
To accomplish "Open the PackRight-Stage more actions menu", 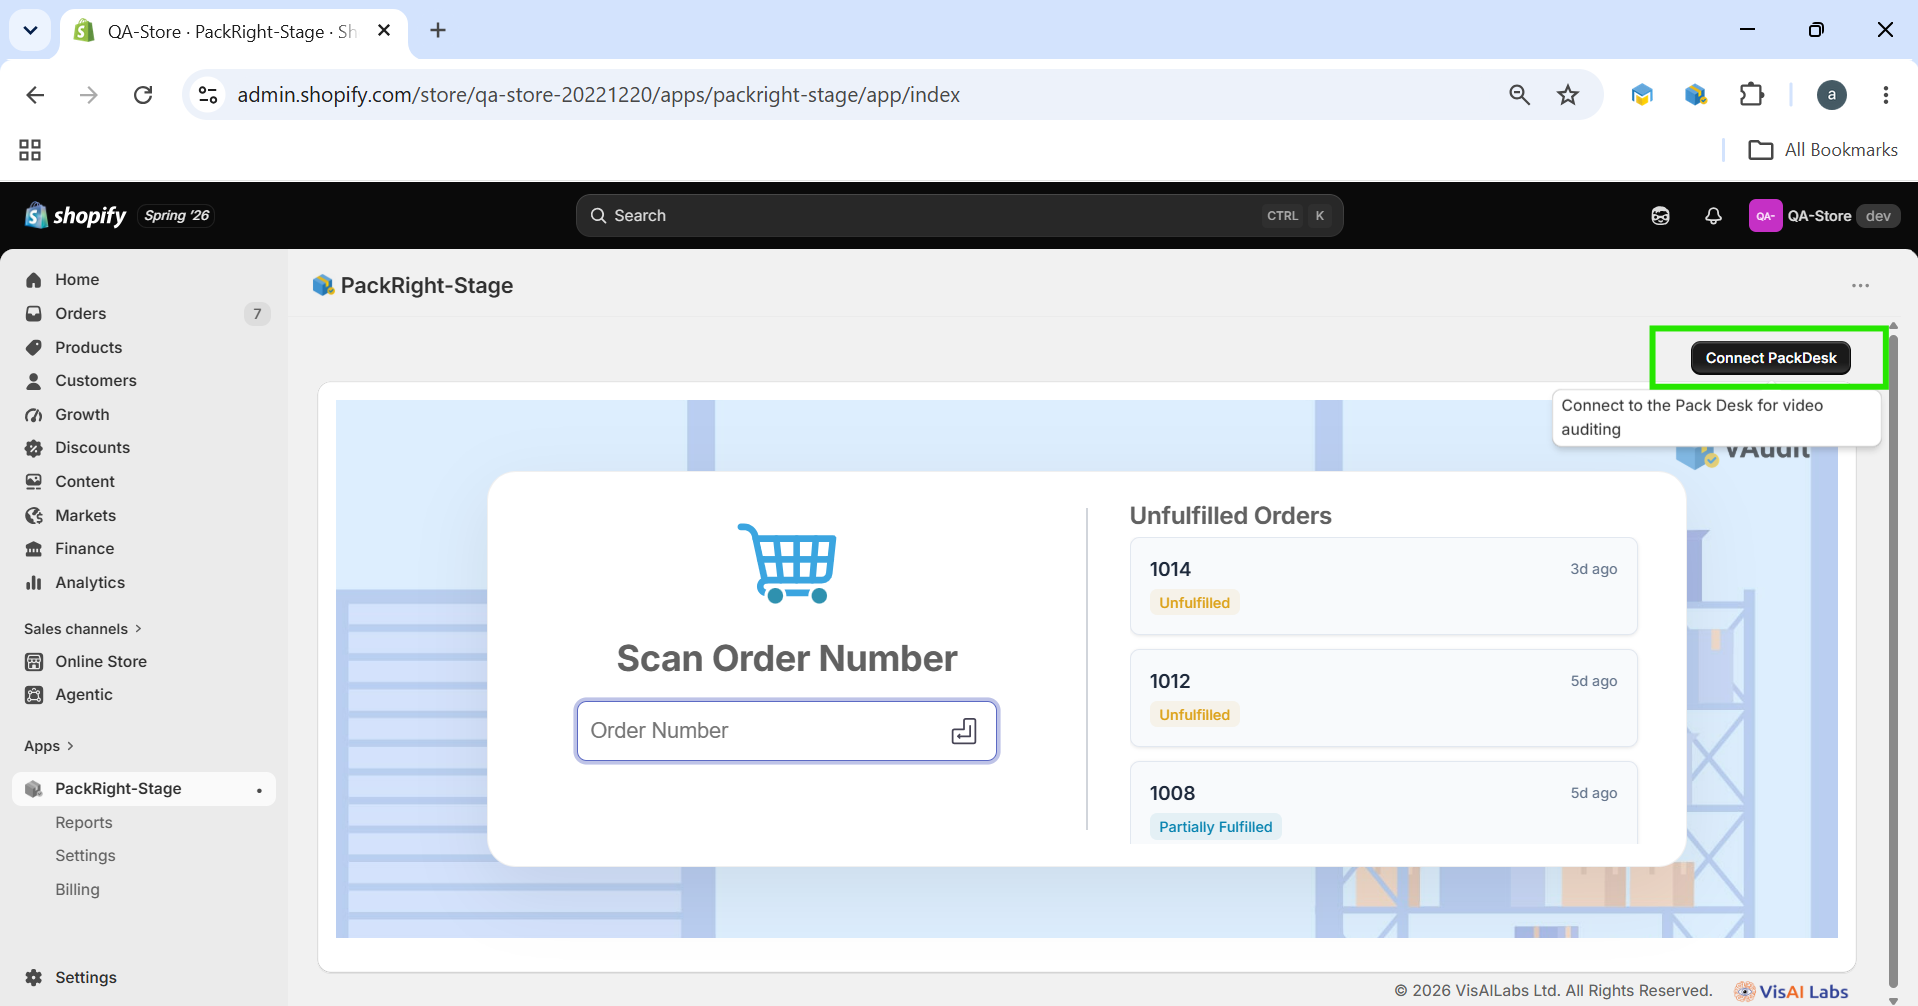I will click(1860, 286).
